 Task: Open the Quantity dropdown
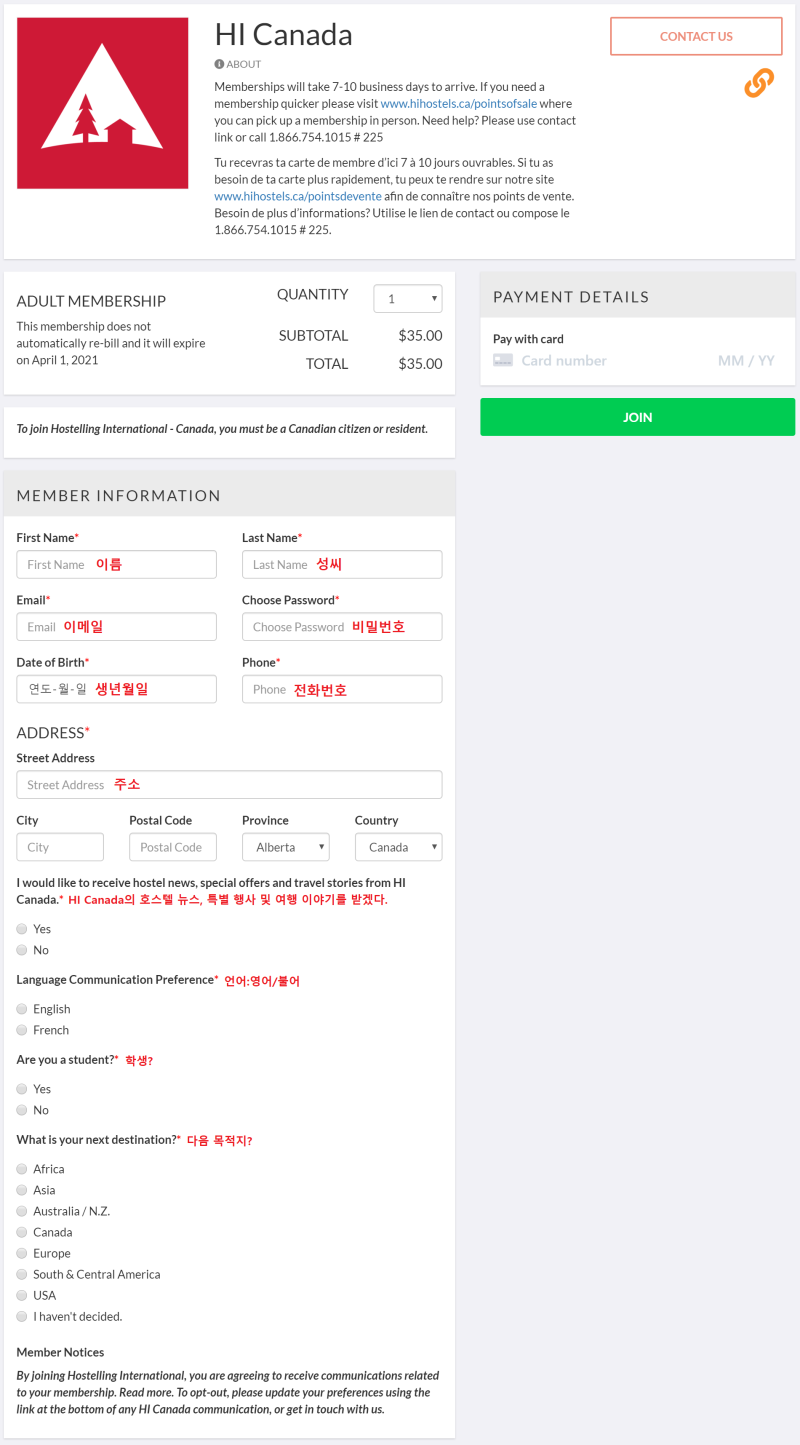tap(408, 299)
